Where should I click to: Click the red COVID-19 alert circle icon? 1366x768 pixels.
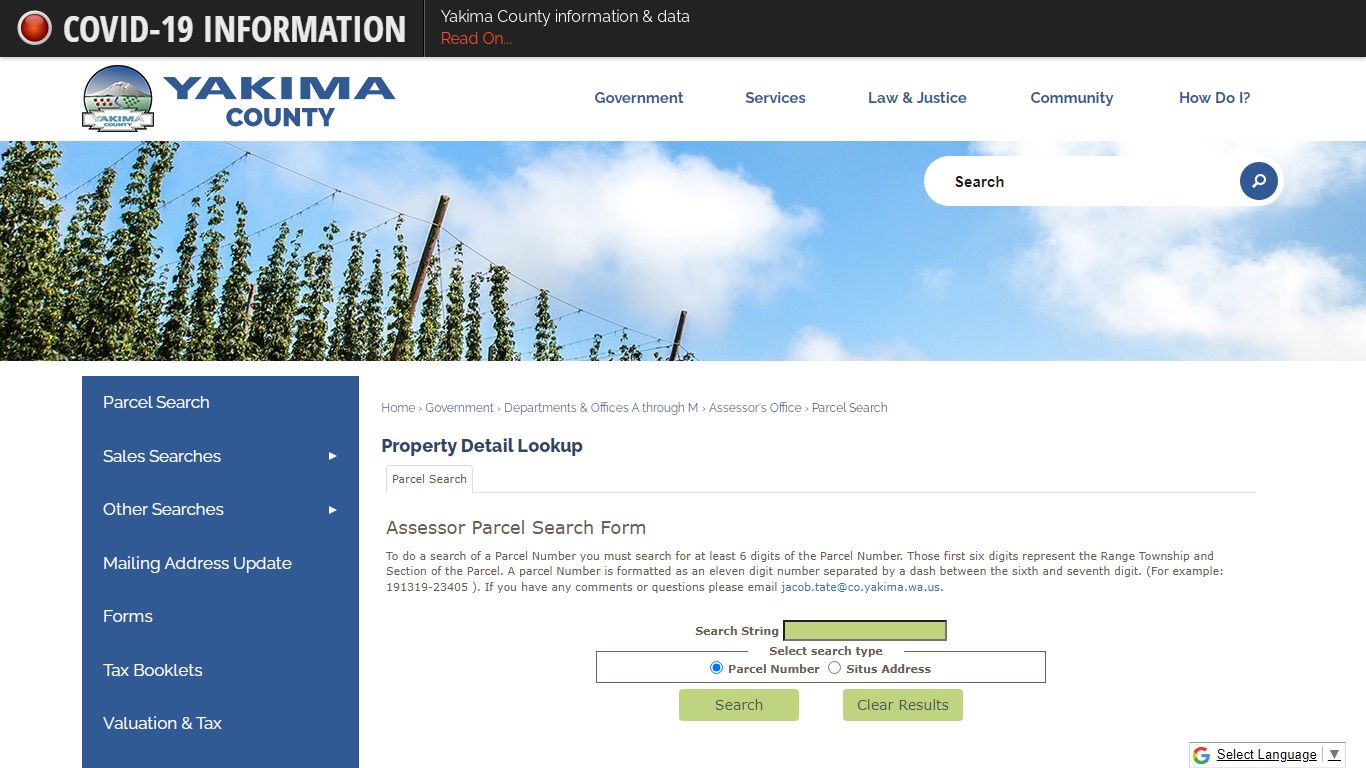(x=34, y=28)
